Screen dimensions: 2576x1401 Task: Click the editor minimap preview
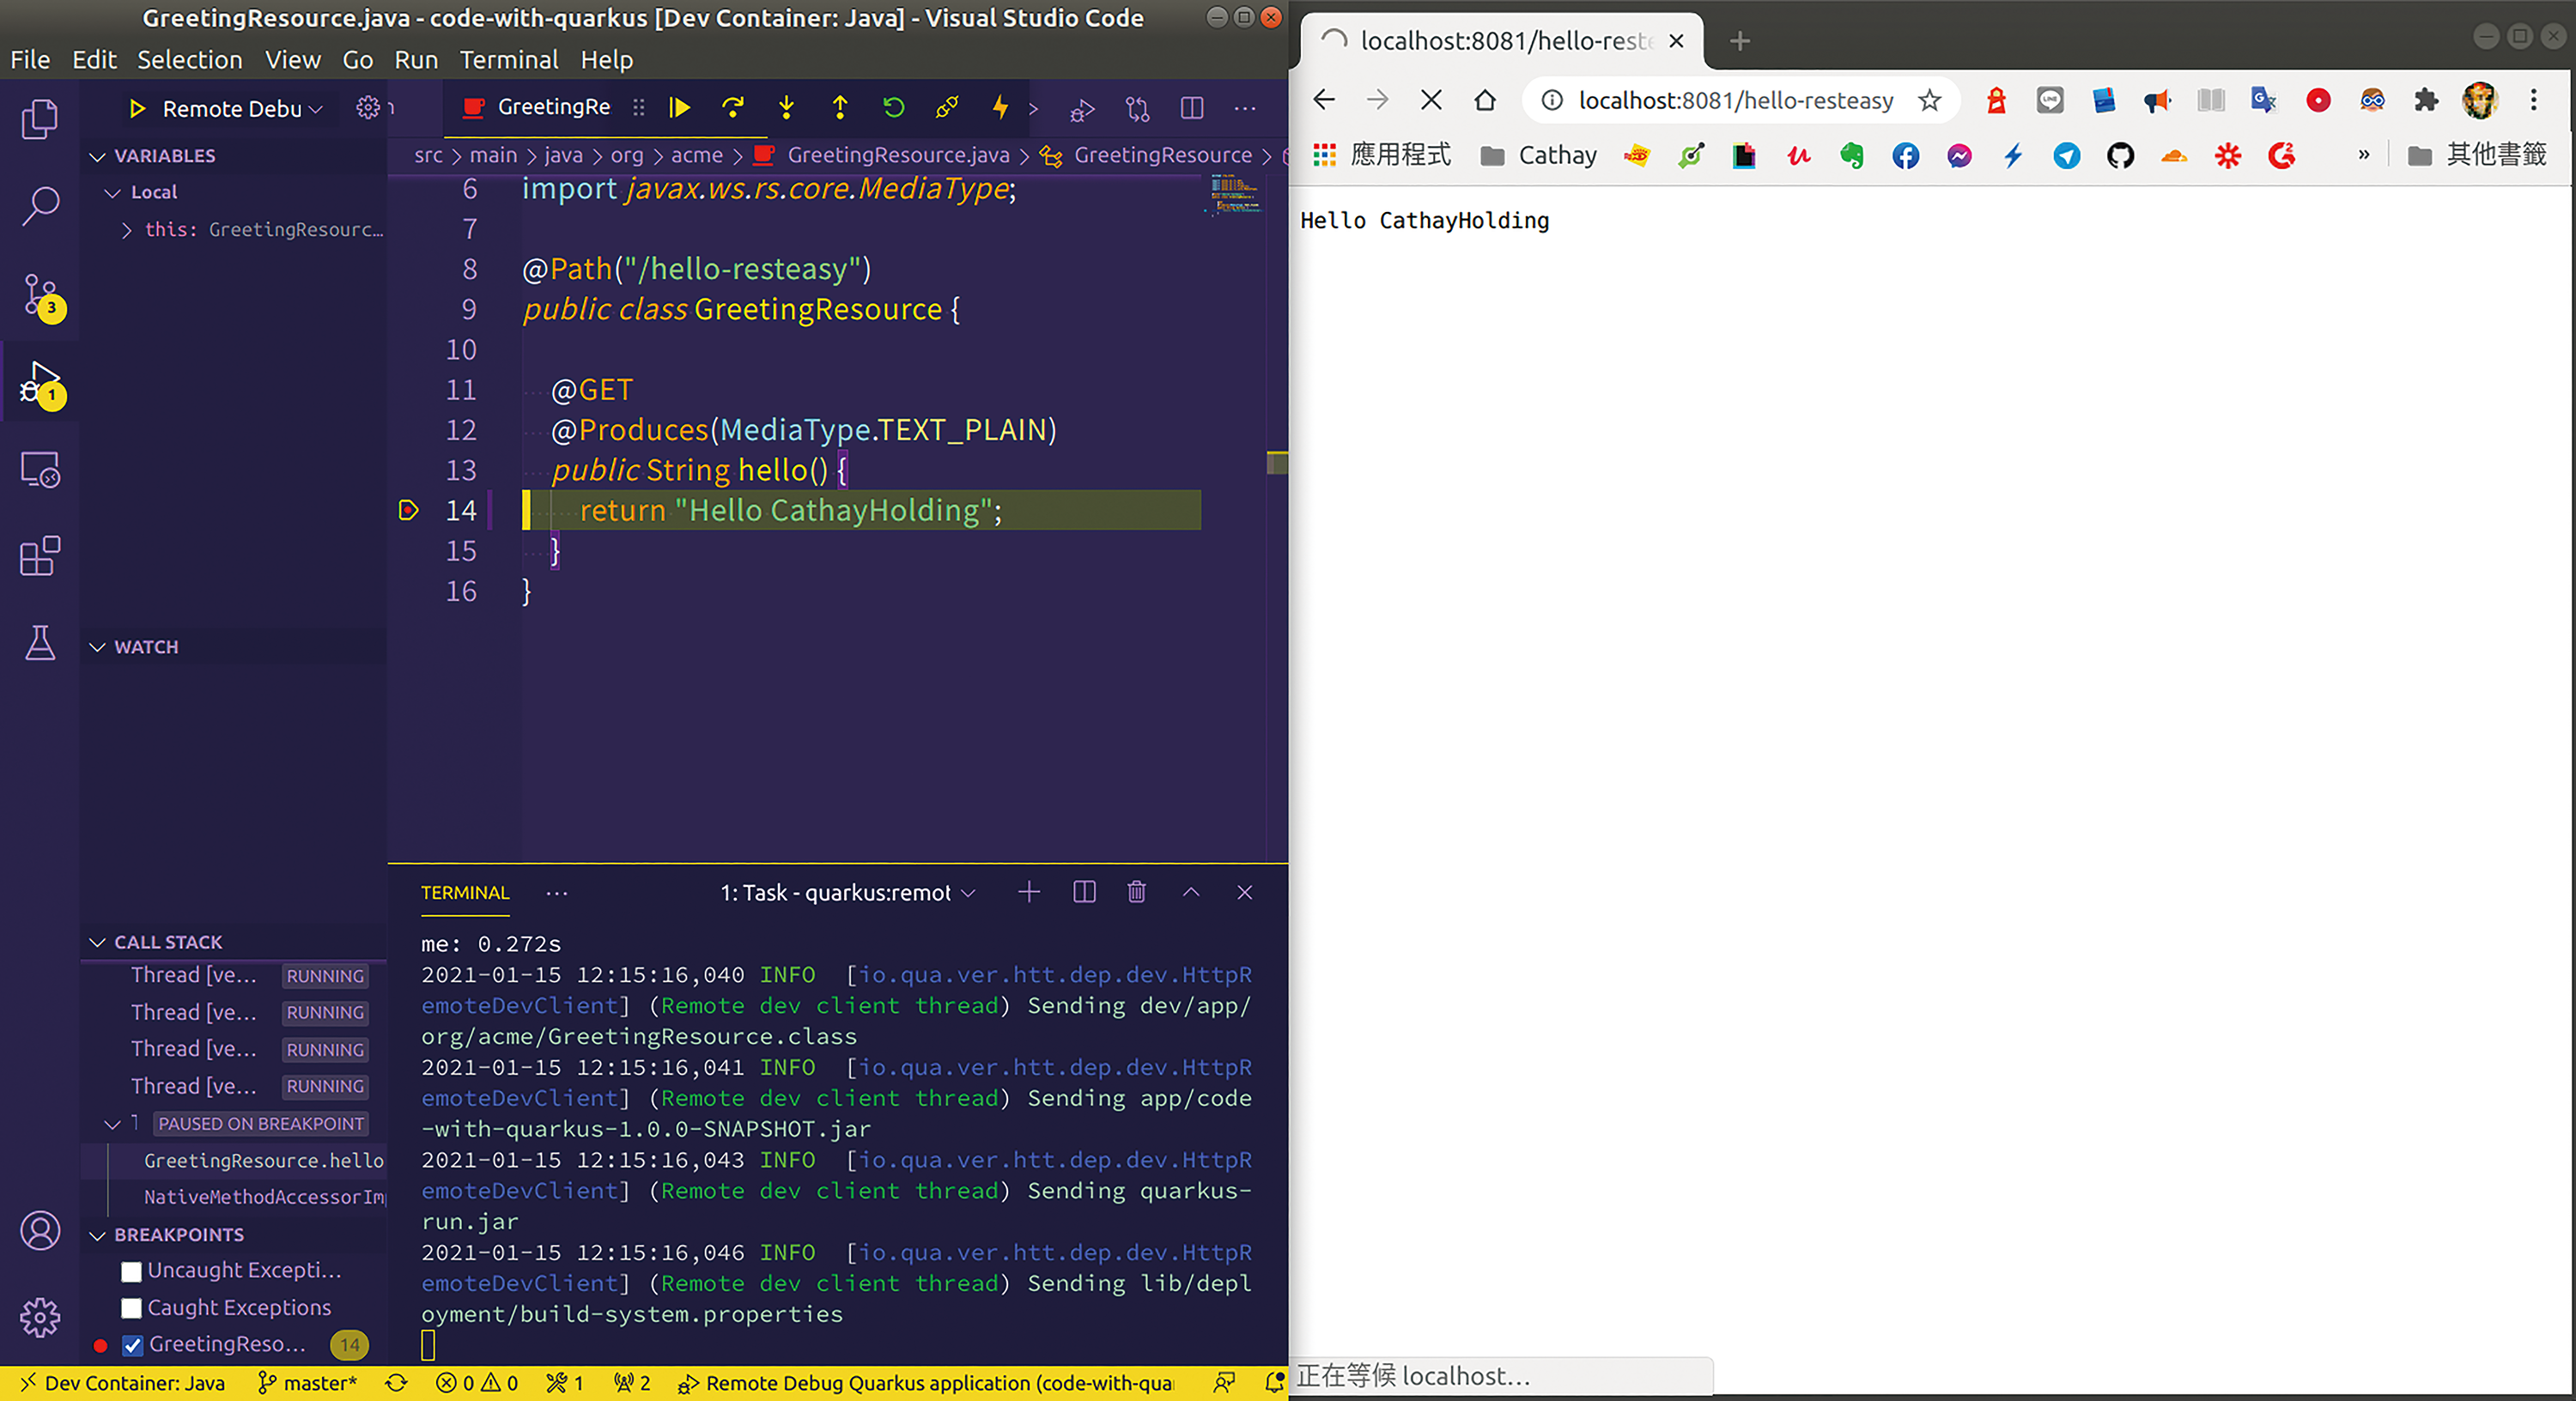pos(1236,195)
